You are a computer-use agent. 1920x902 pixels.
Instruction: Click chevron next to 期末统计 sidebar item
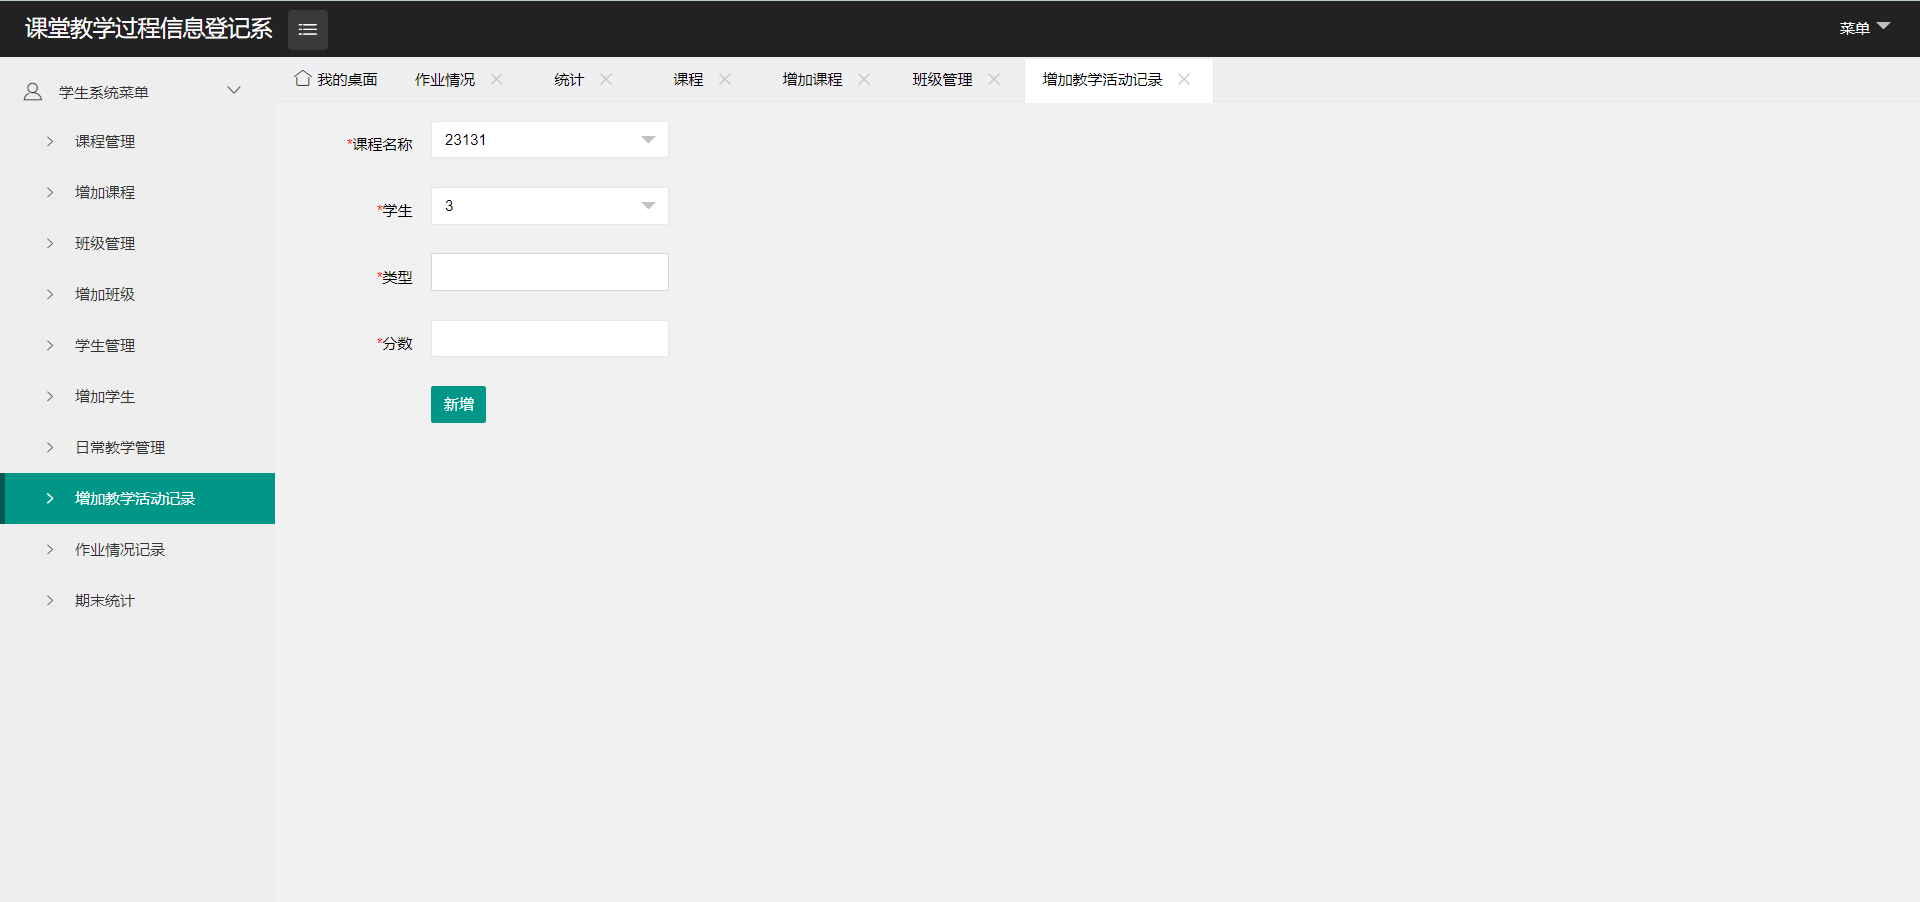click(50, 600)
